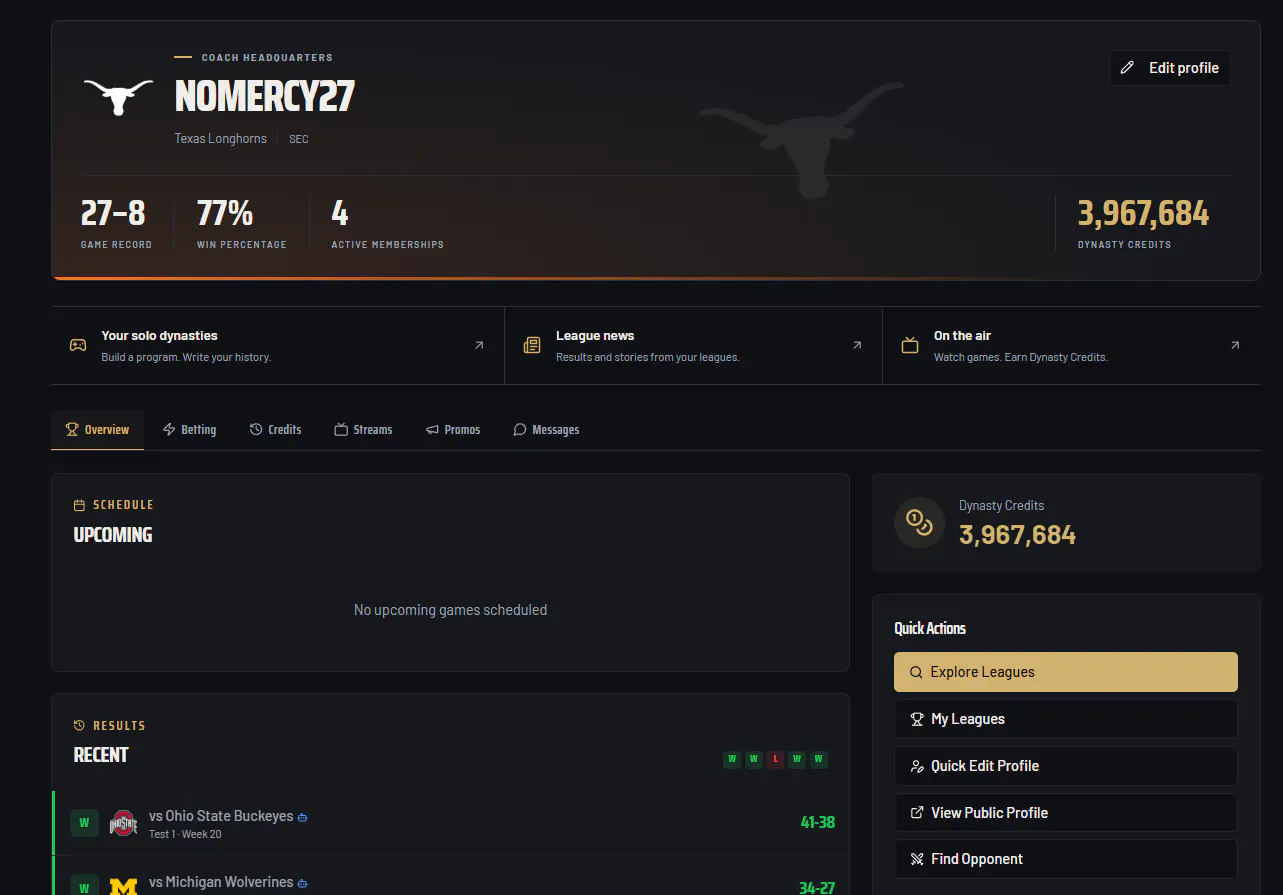Screen dimensions: 1283x895
Task: Click the magnifier icon in Explore Leagues
Action: coord(916,672)
